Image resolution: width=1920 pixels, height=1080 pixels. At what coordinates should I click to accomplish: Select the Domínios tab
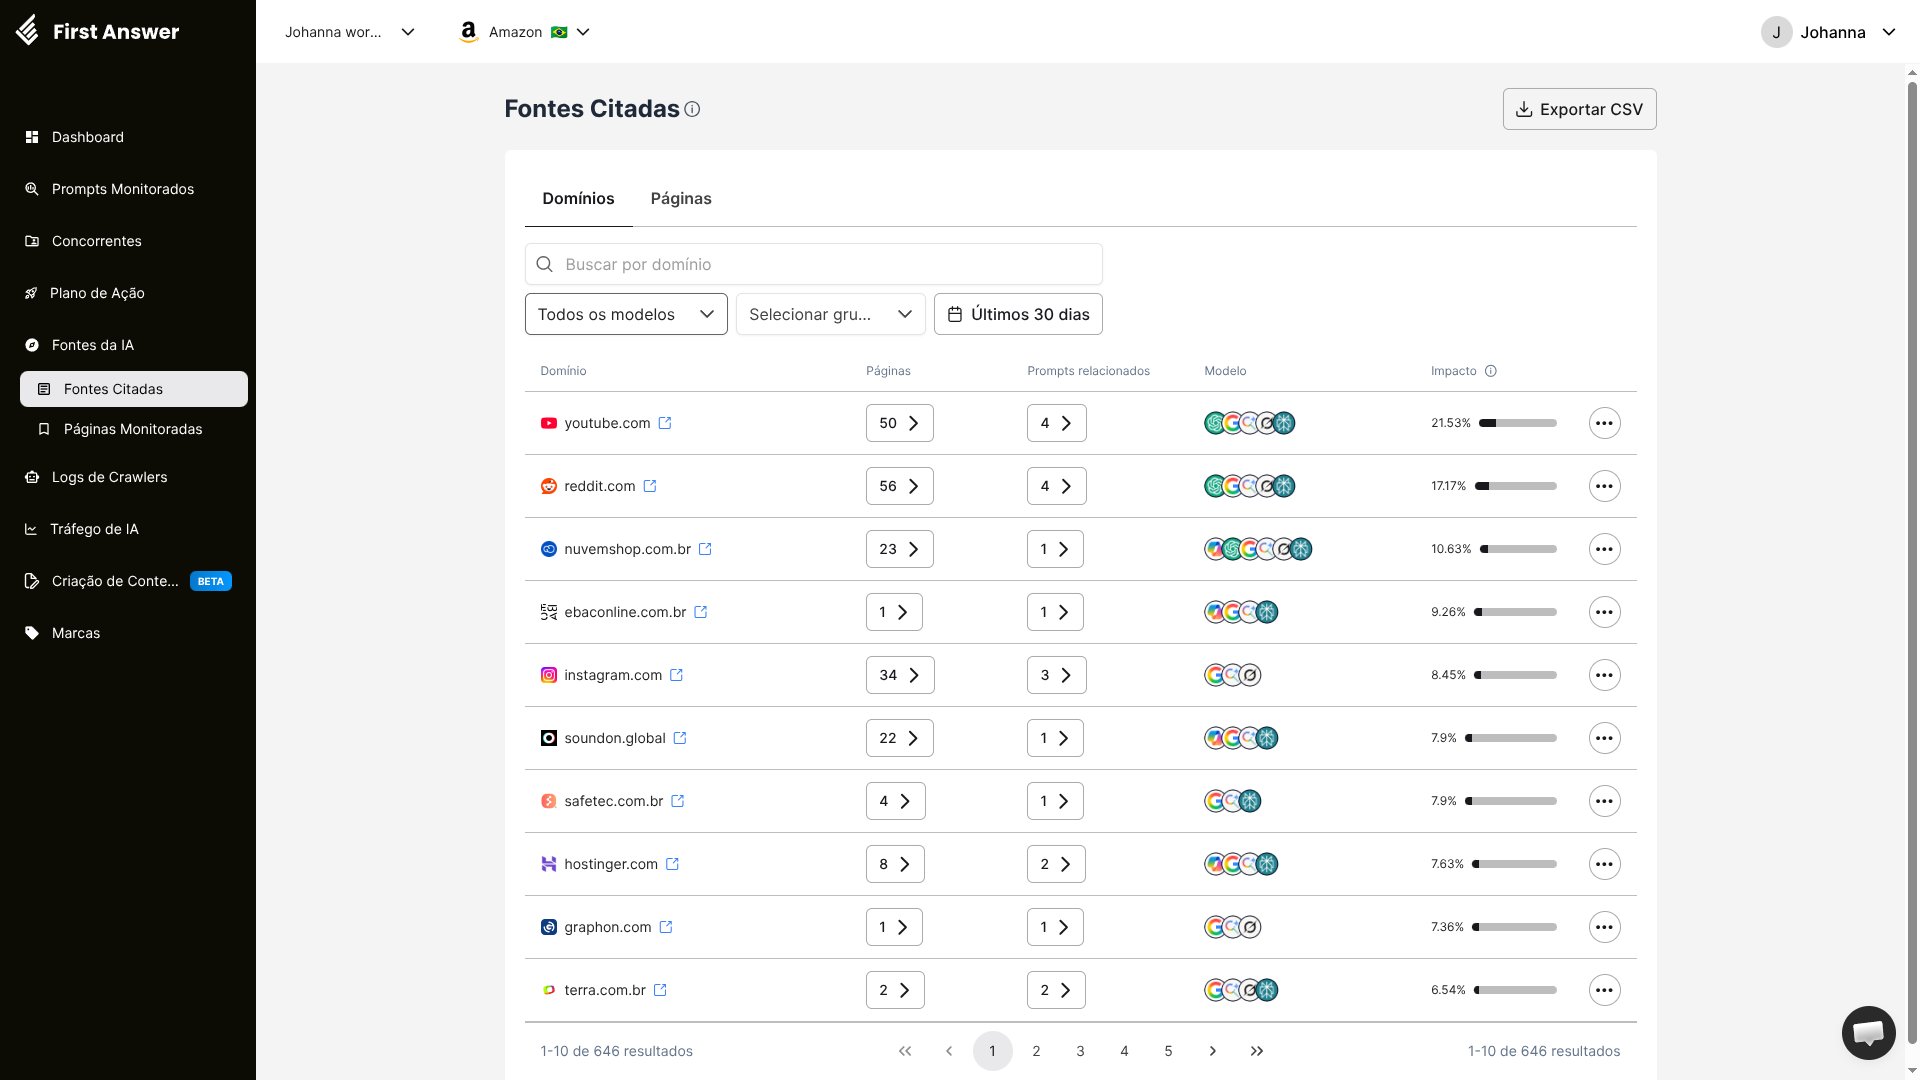(x=578, y=198)
